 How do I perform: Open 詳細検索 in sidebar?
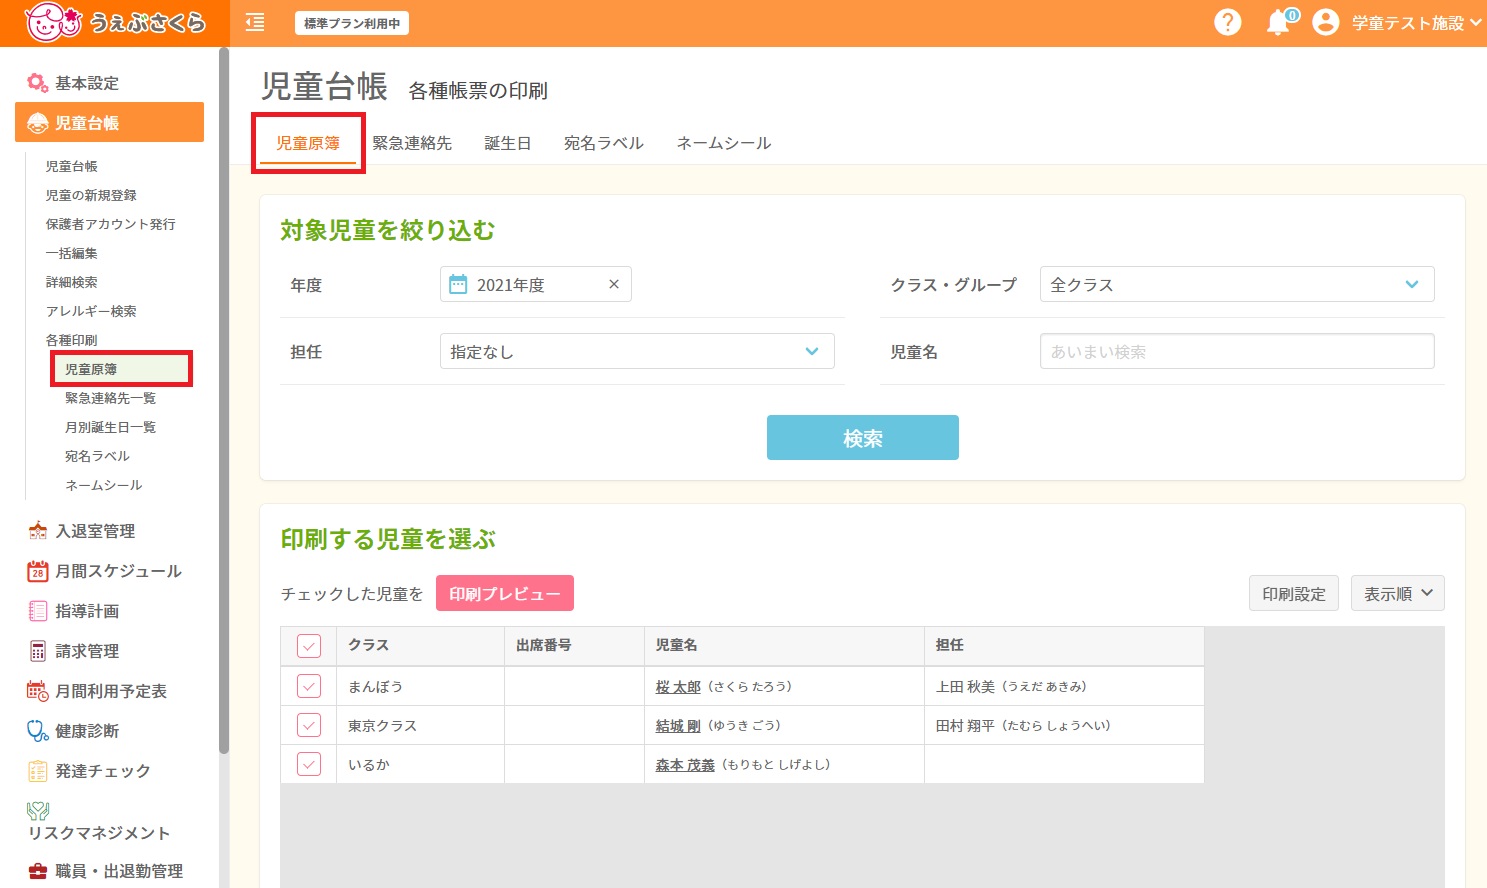pos(72,282)
